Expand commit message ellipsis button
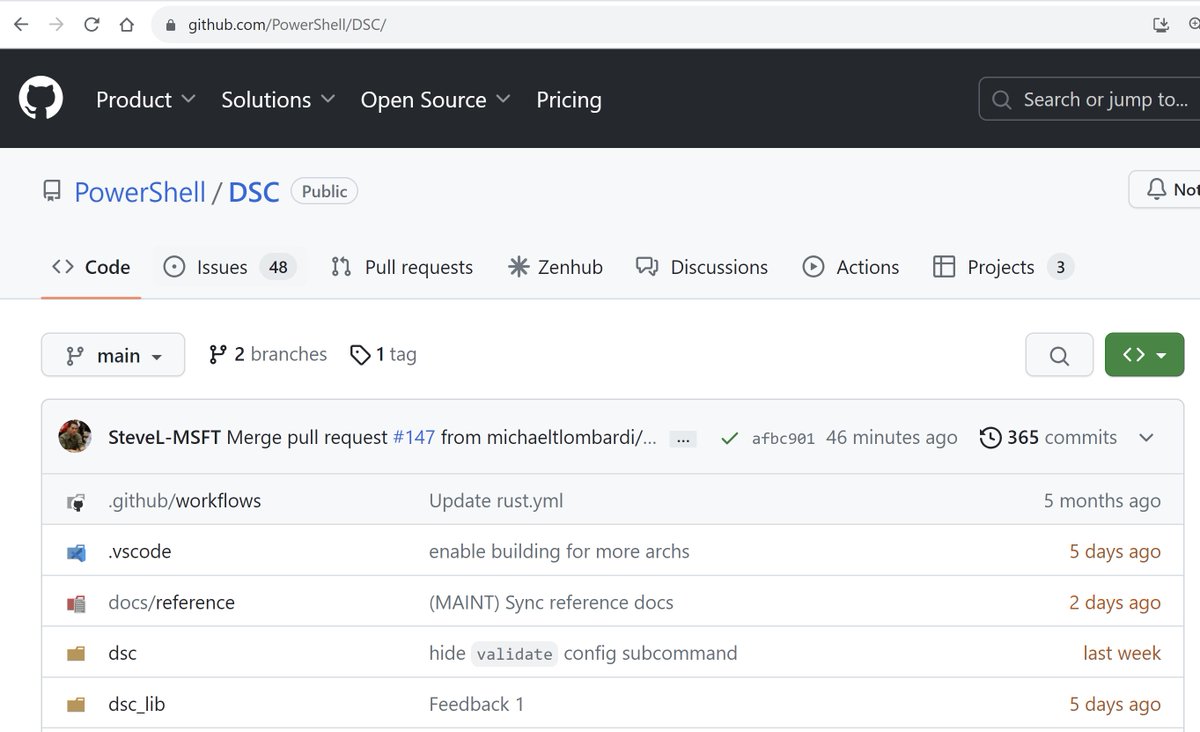Viewport: 1200px width, 732px height. [683, 438]
